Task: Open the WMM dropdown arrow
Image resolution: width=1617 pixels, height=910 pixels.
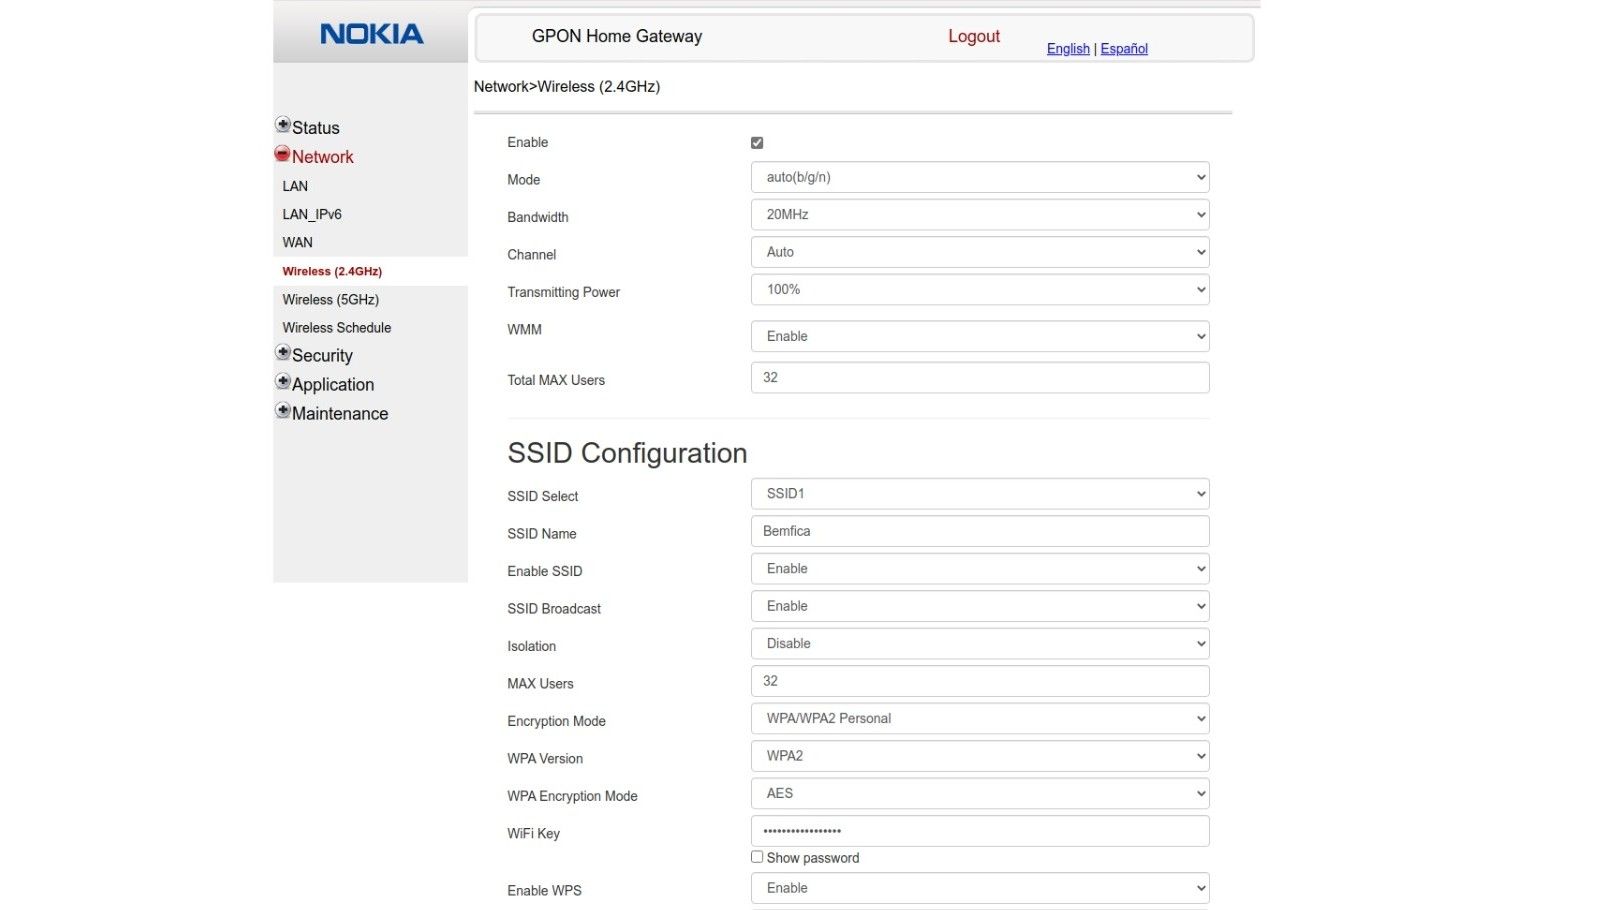Action: coord(1198,336)
